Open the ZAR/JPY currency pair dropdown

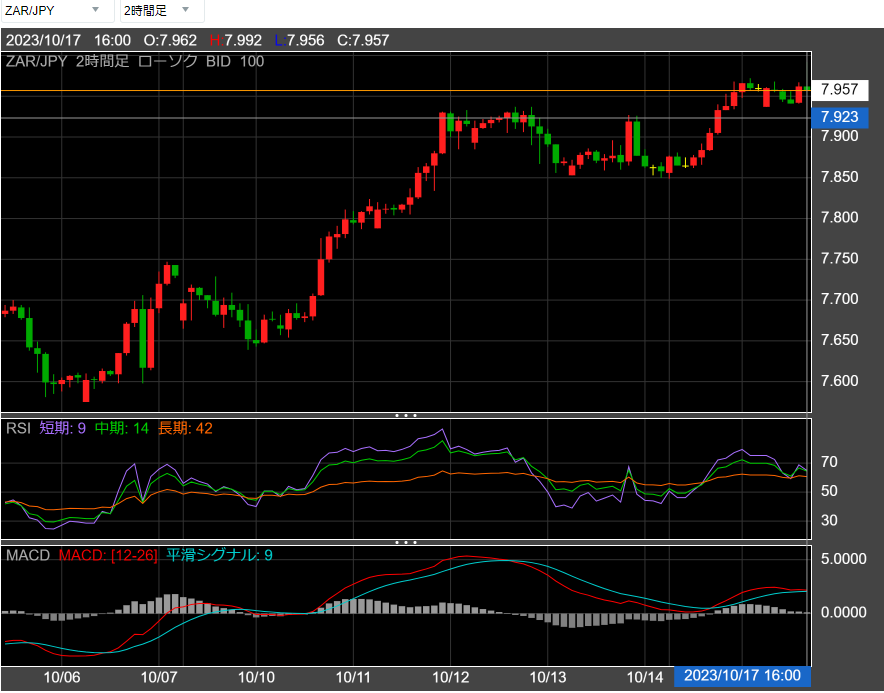click(x=58, y=11)
